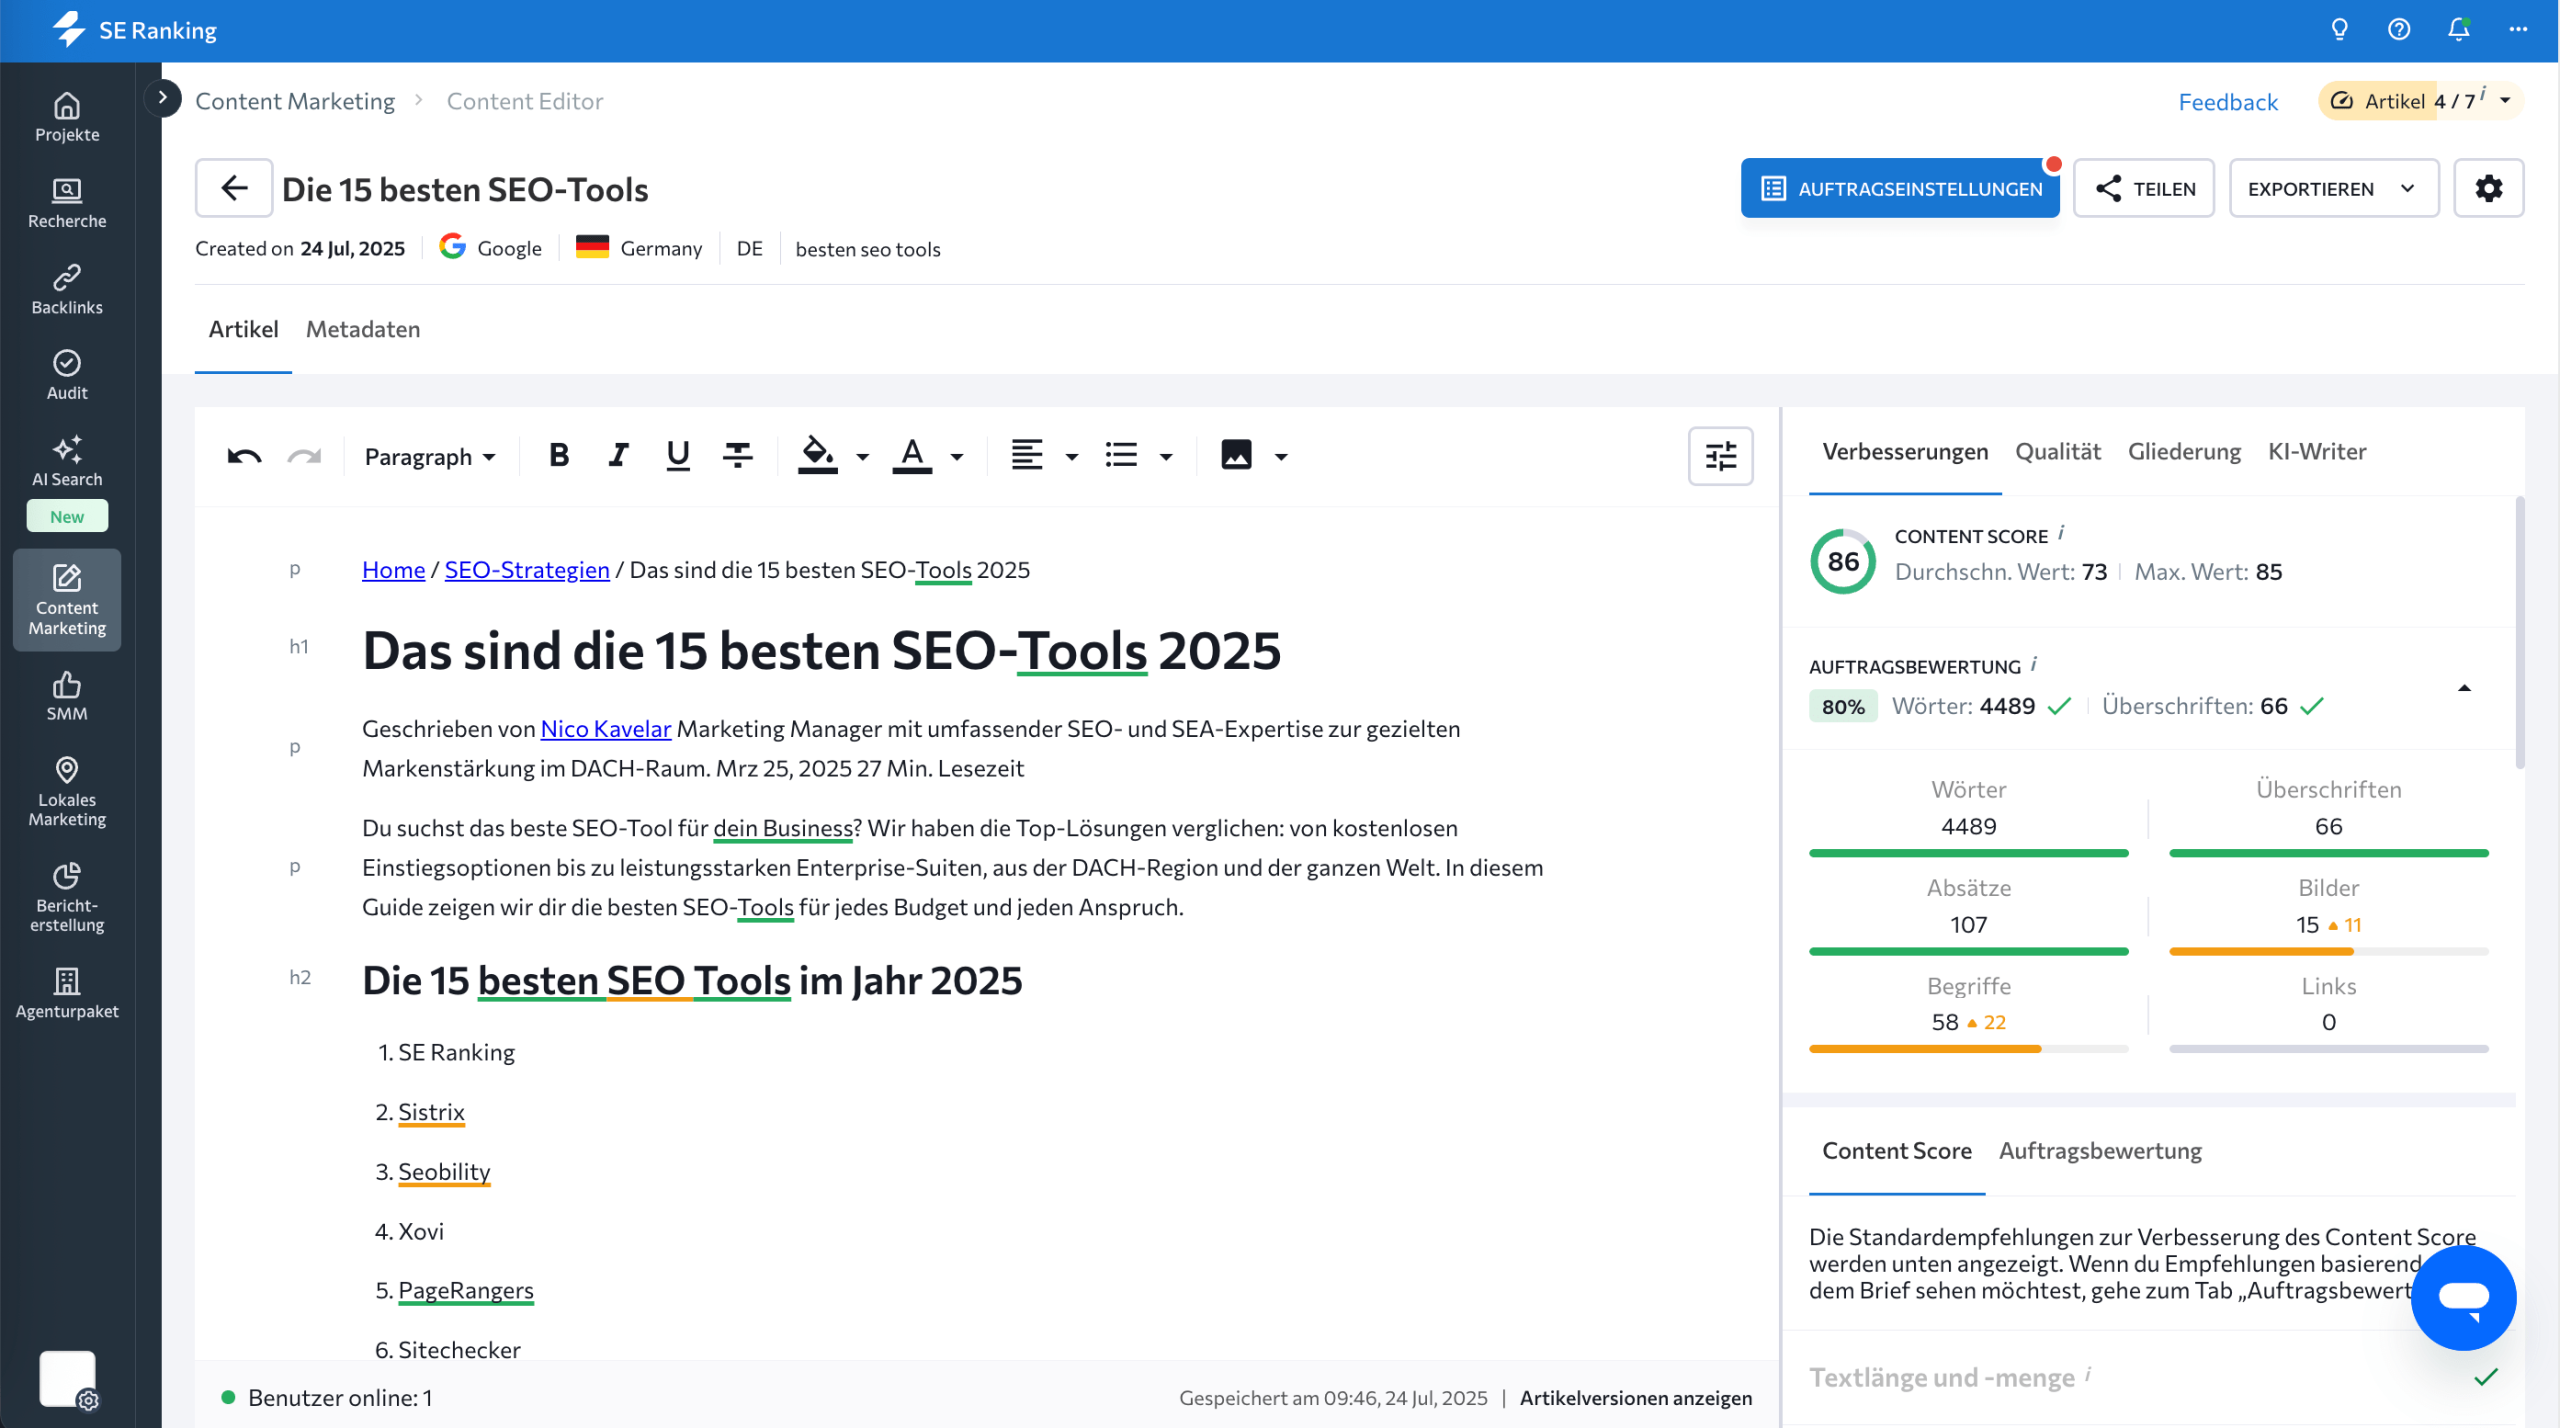Viewport: 2560px width, 1428px height.
Task: Click the user avatar in sidebar
Action: click(x=67, y=1378)
